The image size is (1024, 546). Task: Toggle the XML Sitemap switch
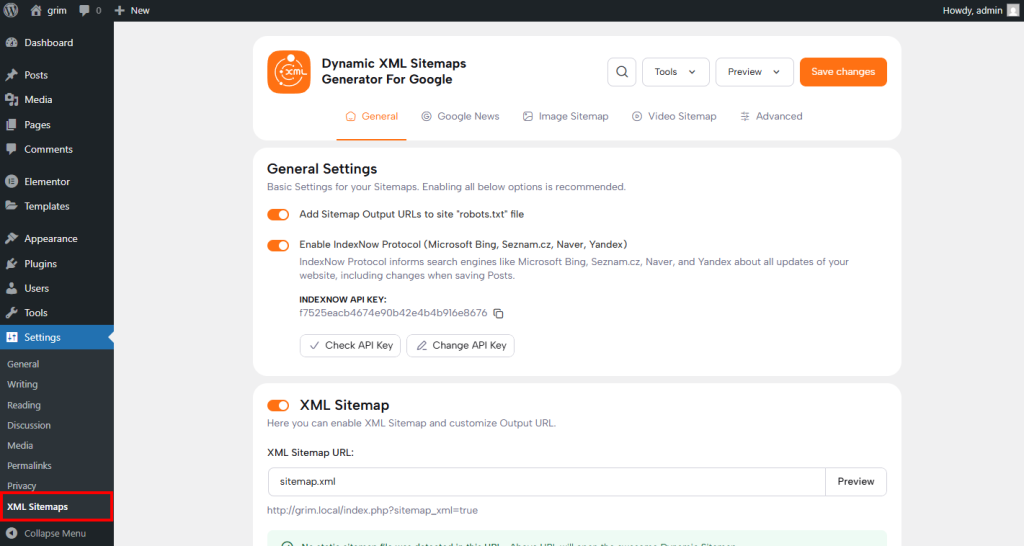pos(278,406)
